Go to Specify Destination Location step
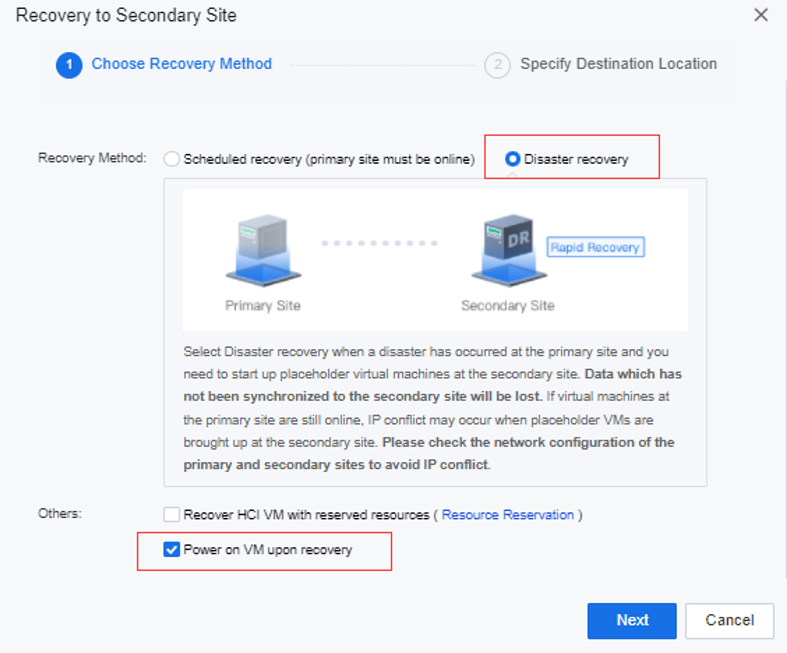Image resolution: width=787 pixels, height=653 pixels. tap(618, 64)
